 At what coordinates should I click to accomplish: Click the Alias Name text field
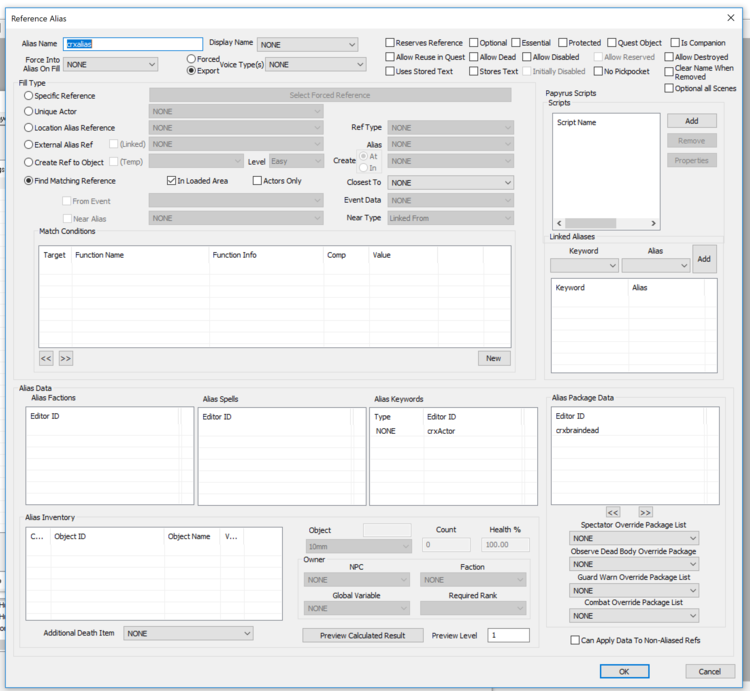click(133, 44)
